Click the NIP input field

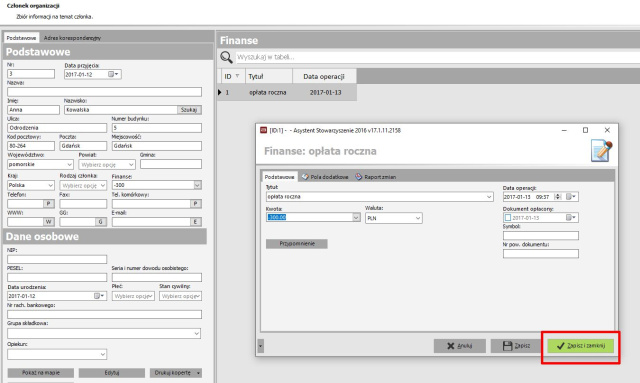coord(57,259)
